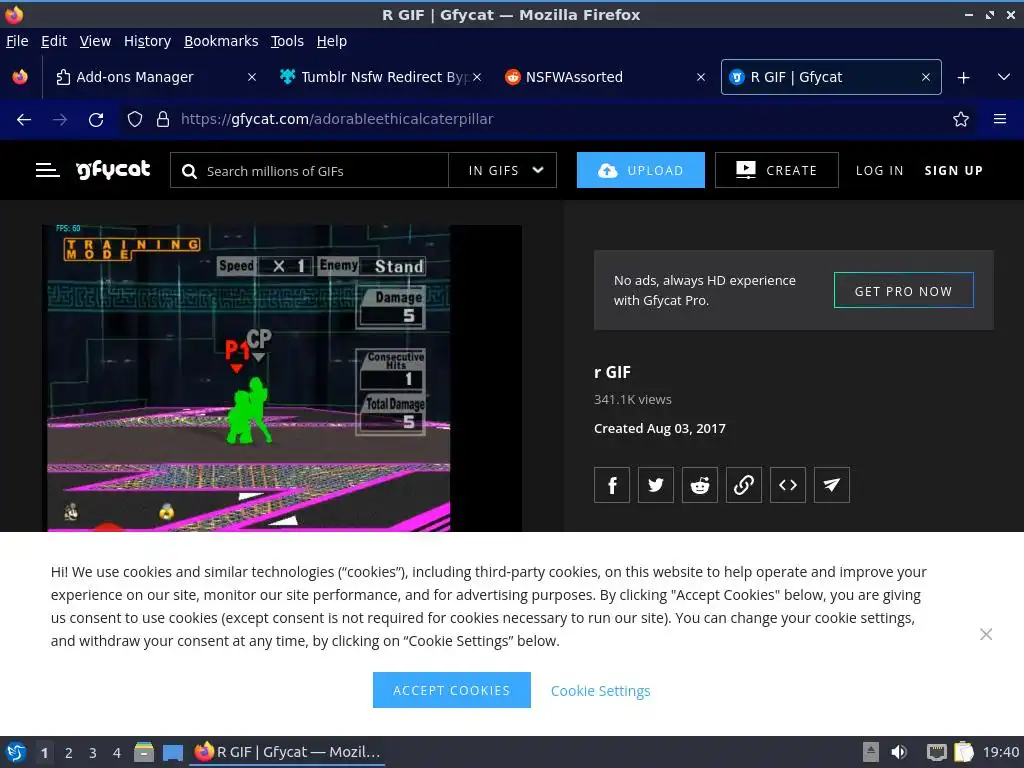Viewport: 1024px width, 768px height.
Task: Switch to Tumblr Nsfw Redirect tab
Action: [x=381, y=77]
